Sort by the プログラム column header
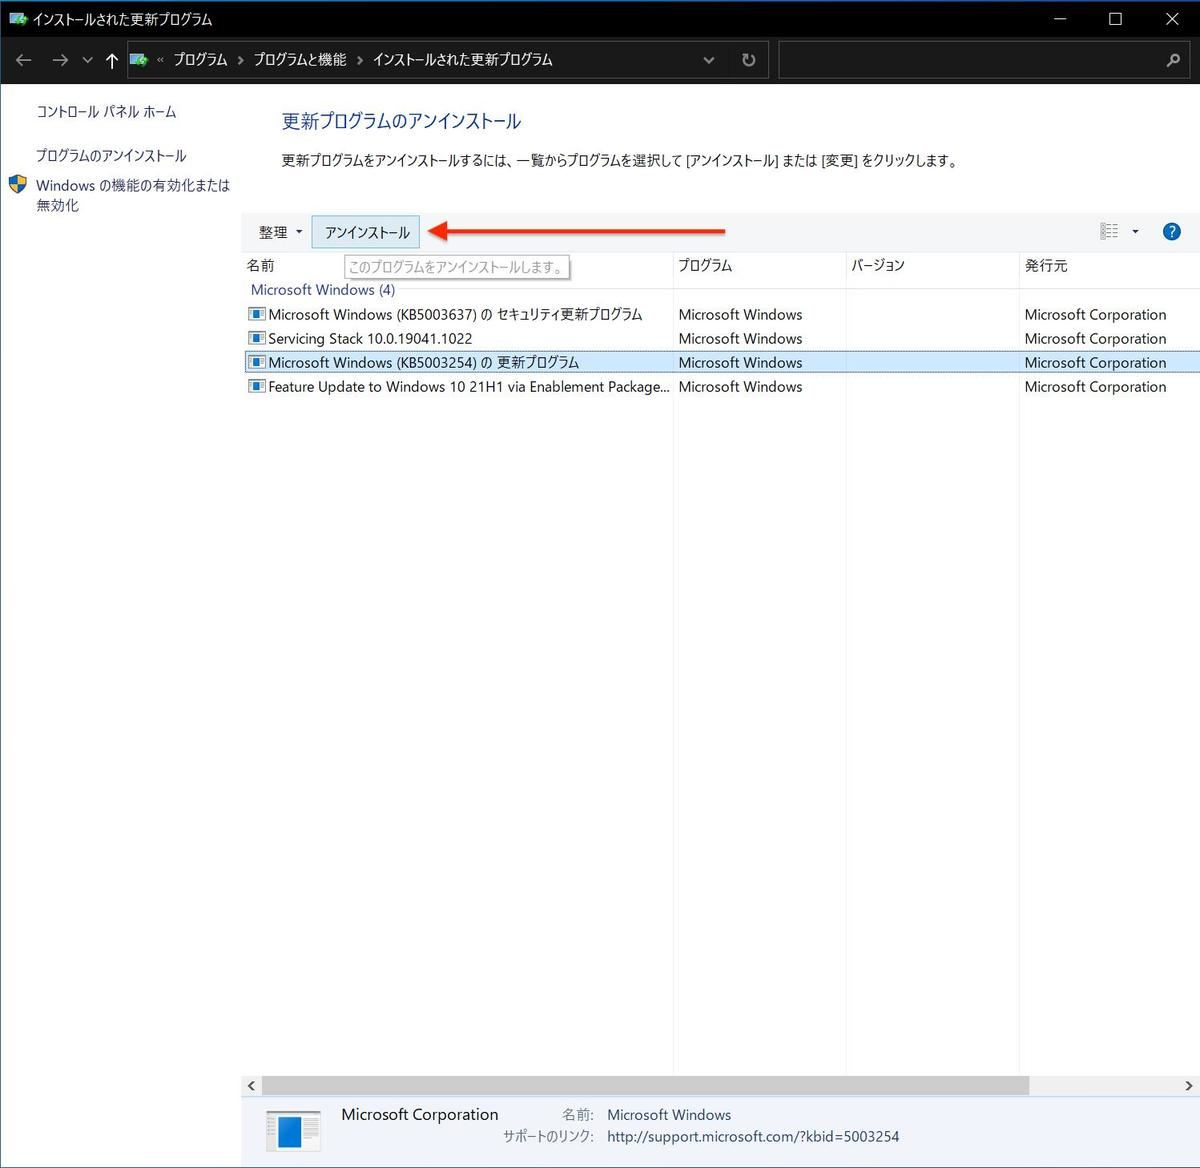1200x1168 pixels. coord(705,265)
